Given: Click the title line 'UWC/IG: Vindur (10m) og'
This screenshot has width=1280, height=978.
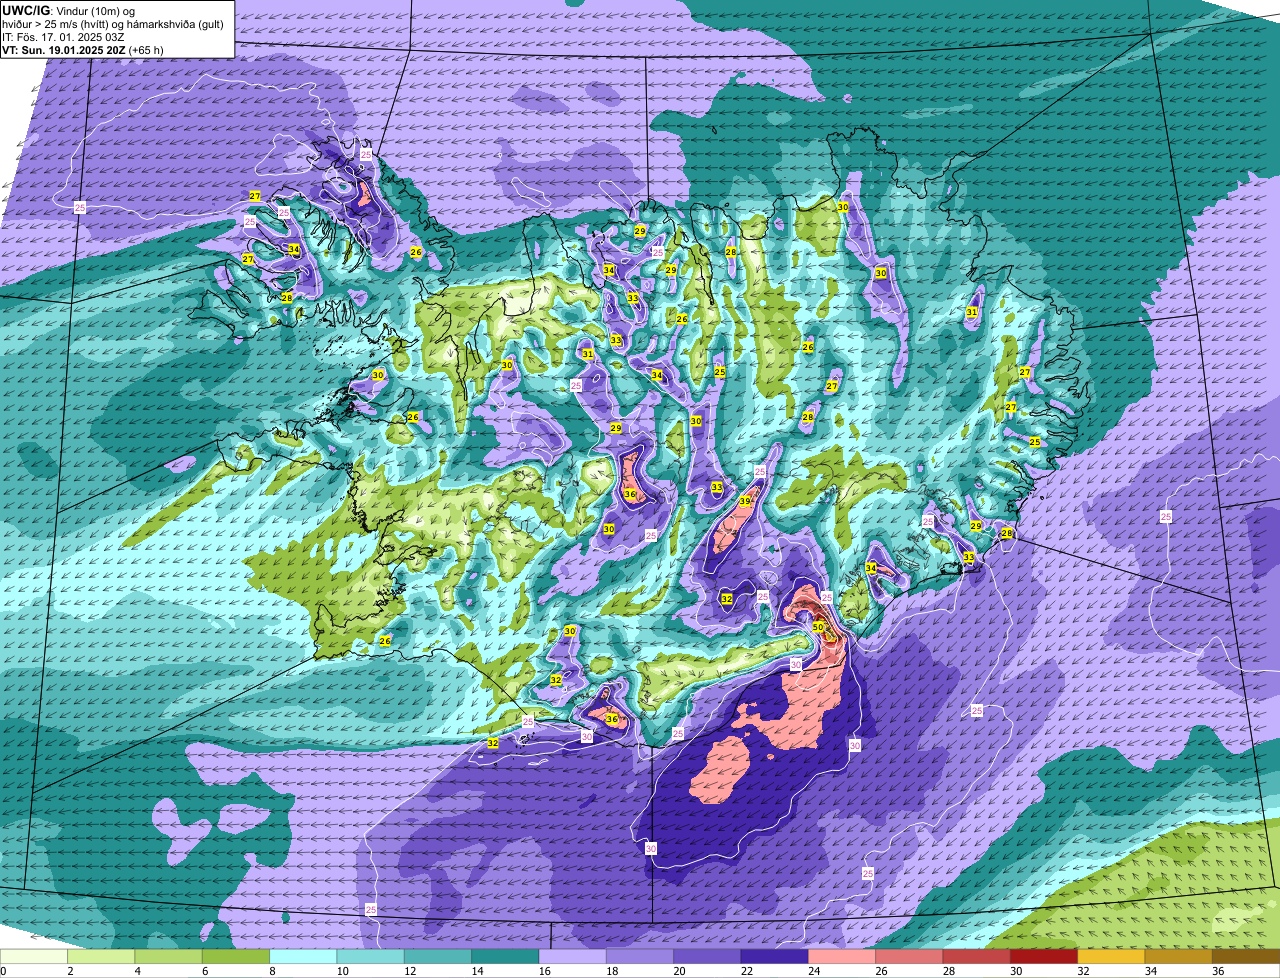Looking at the screenshot, I should pos(69,10).
